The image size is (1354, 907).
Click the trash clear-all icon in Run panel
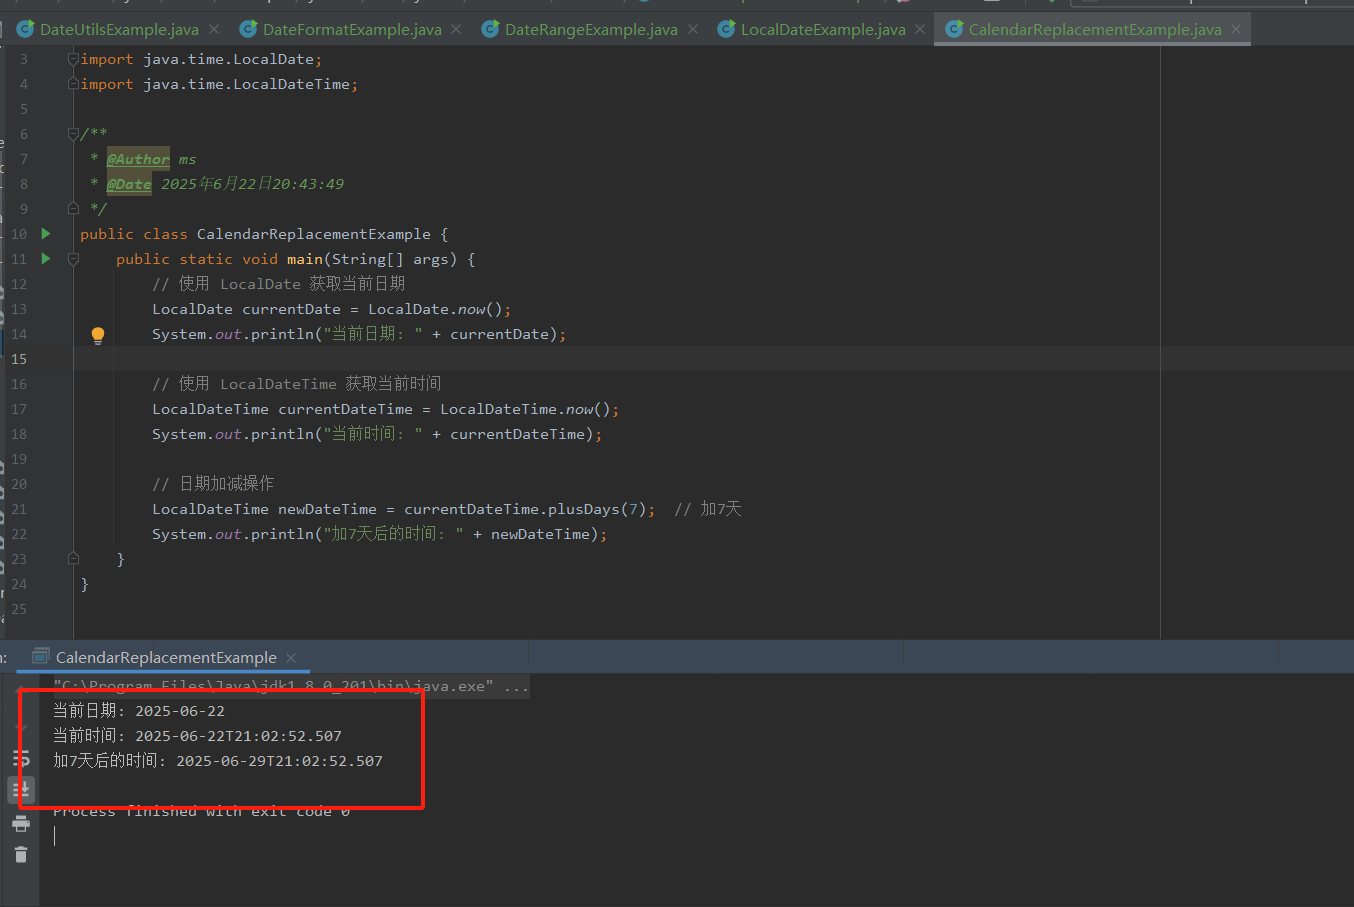(x=21, y=854)
